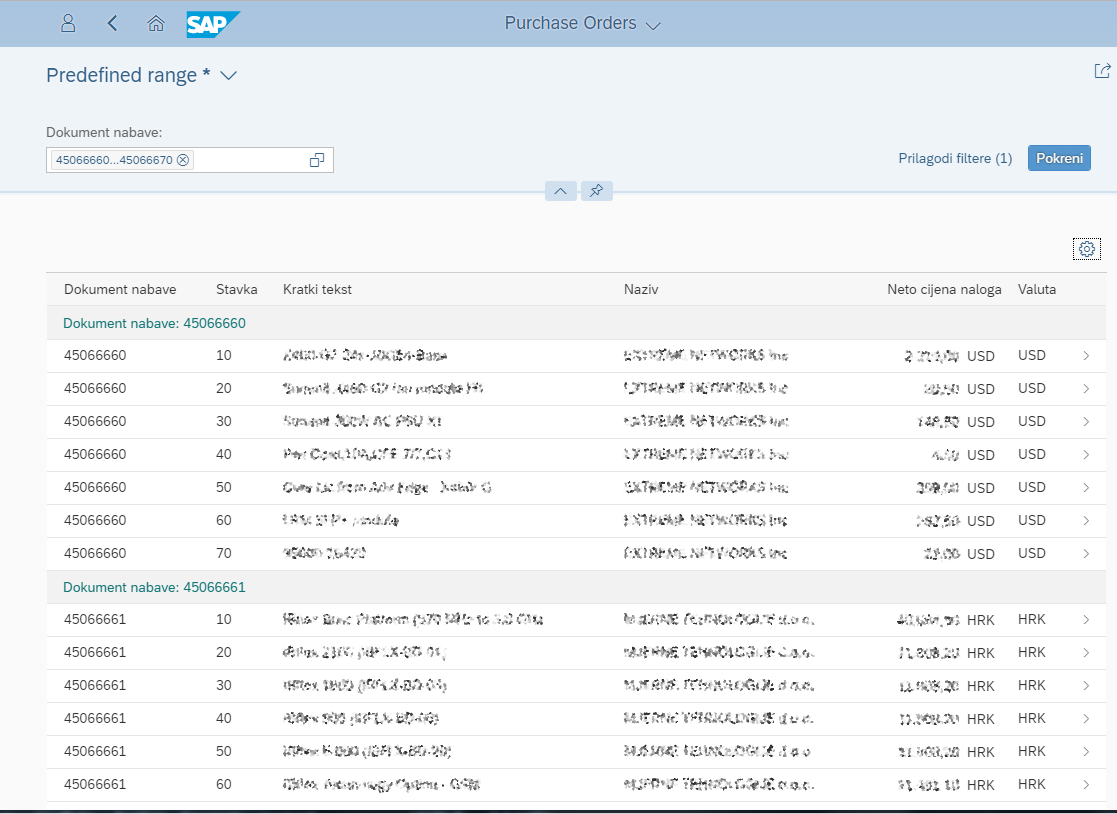Navigate into row 45066661 item 60
This screenshot has width=1117, height=814.
[x=1086, y=785]
